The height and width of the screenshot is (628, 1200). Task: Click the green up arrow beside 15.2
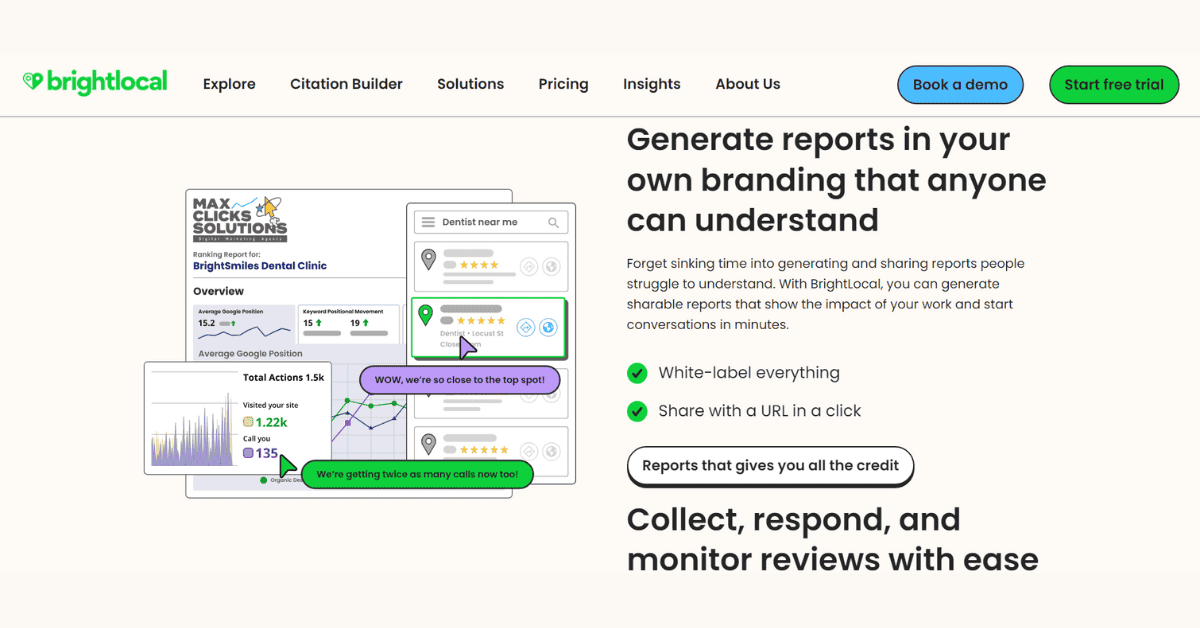click(233, 323)
